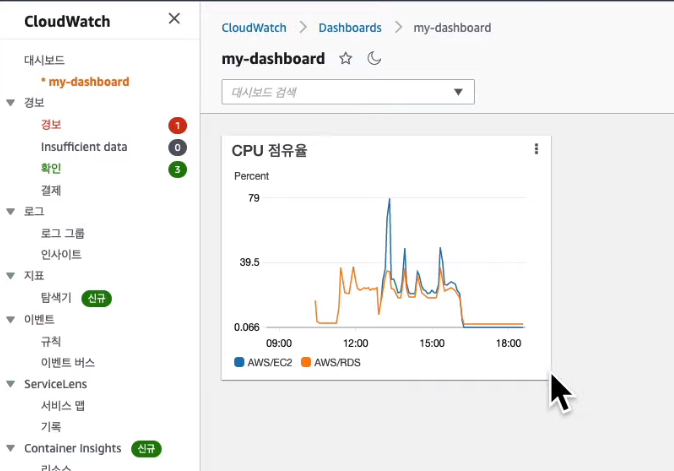The height and width of the screenshot is (471, 674).
Task: Click the highest EC2 spike on the chart
Action: [x=389, y=199]
